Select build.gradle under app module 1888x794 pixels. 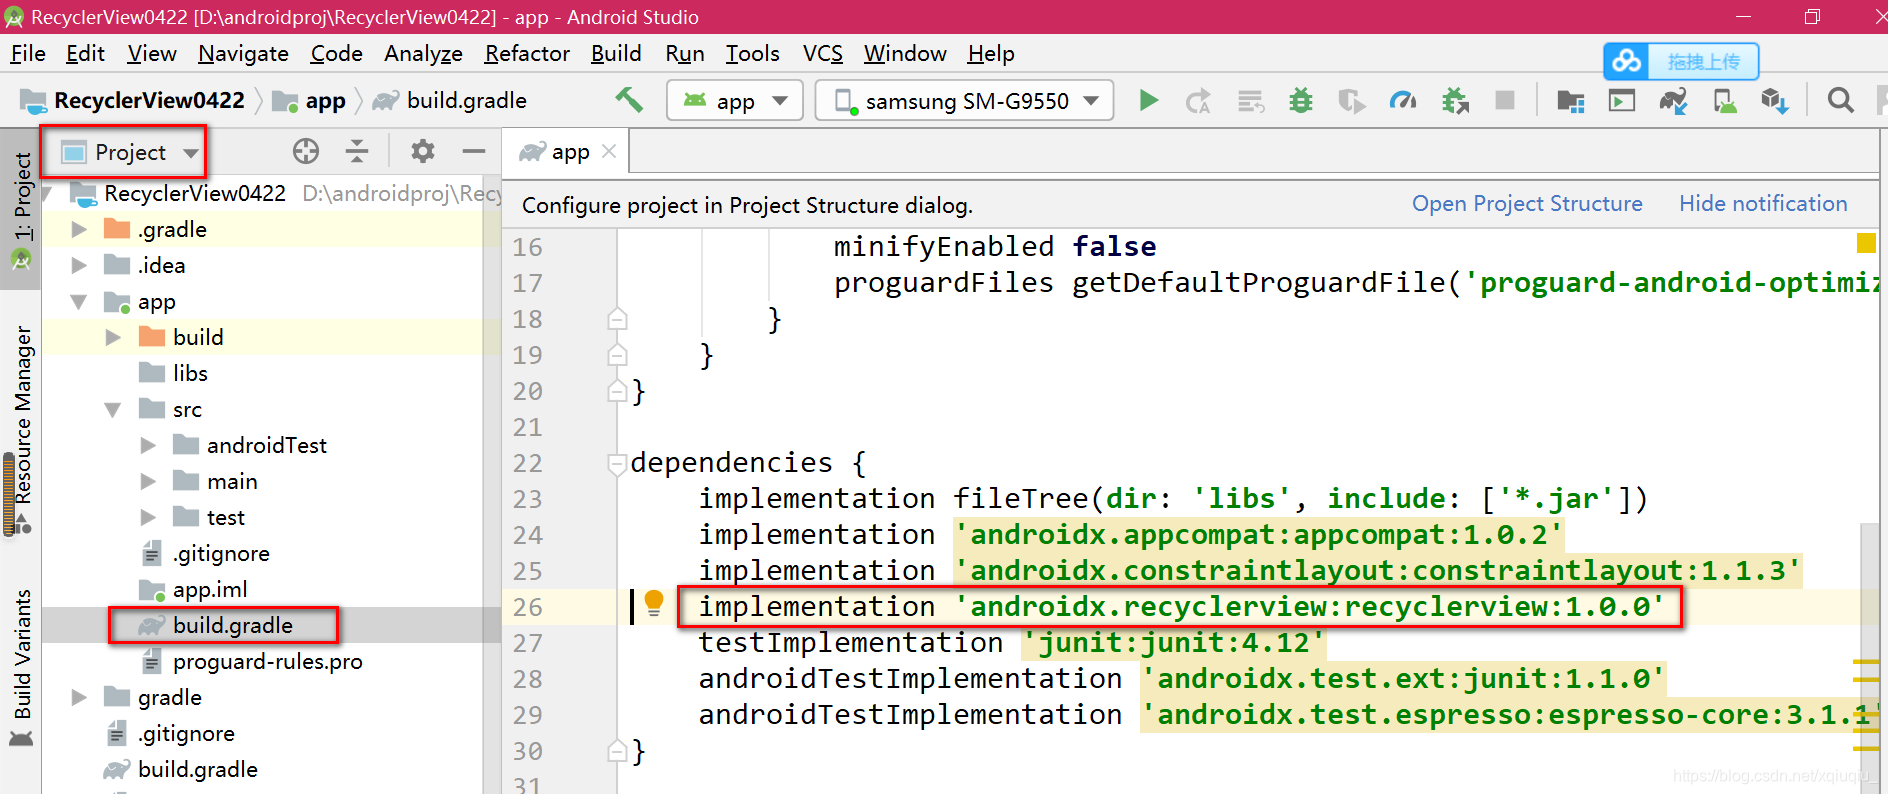(232, 625)
